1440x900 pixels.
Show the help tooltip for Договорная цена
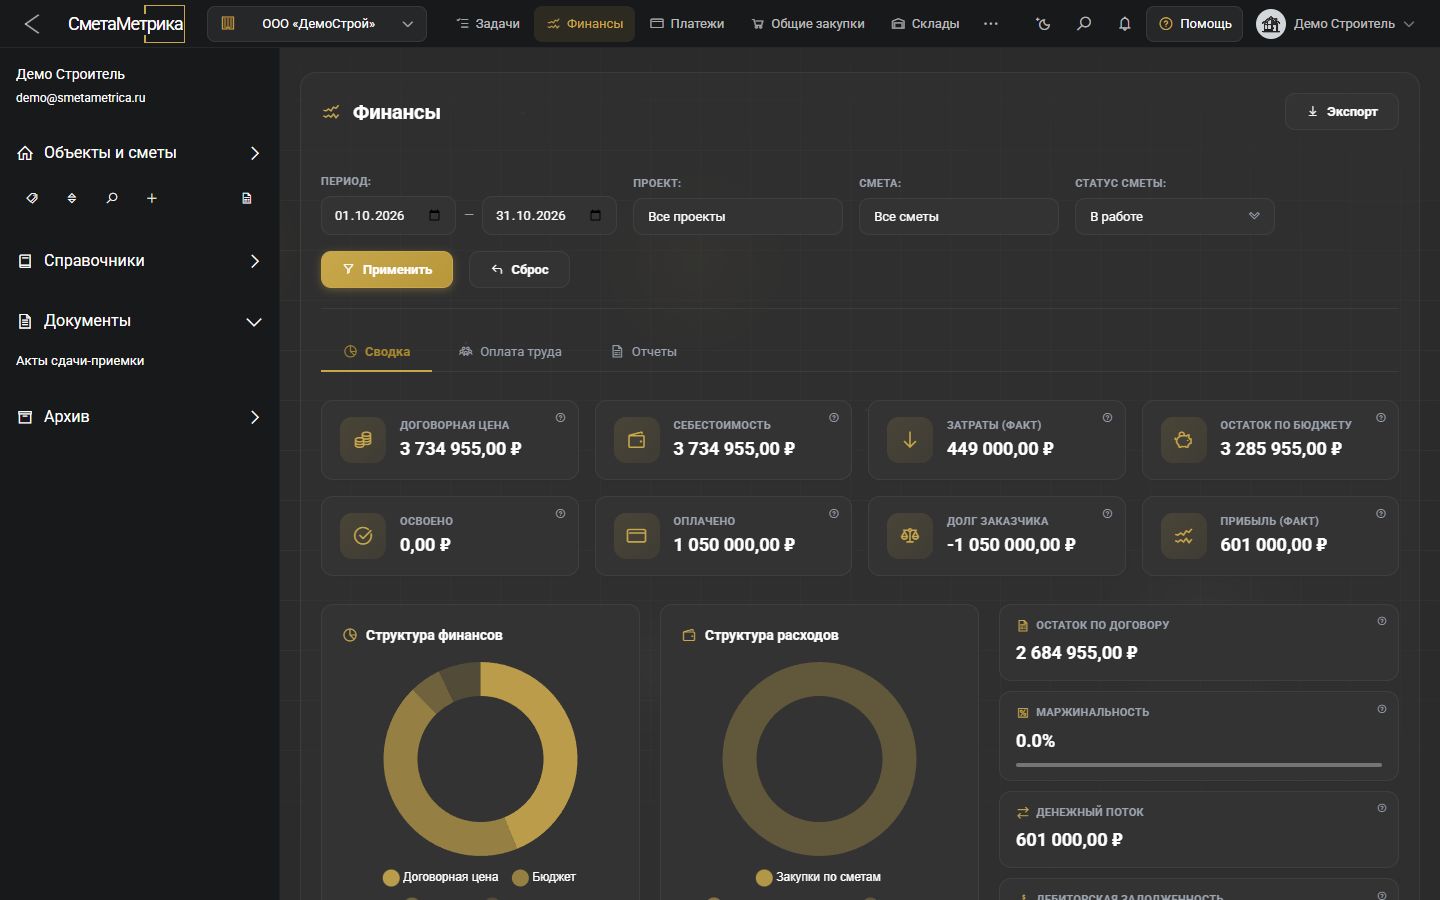tap(560, 418)
